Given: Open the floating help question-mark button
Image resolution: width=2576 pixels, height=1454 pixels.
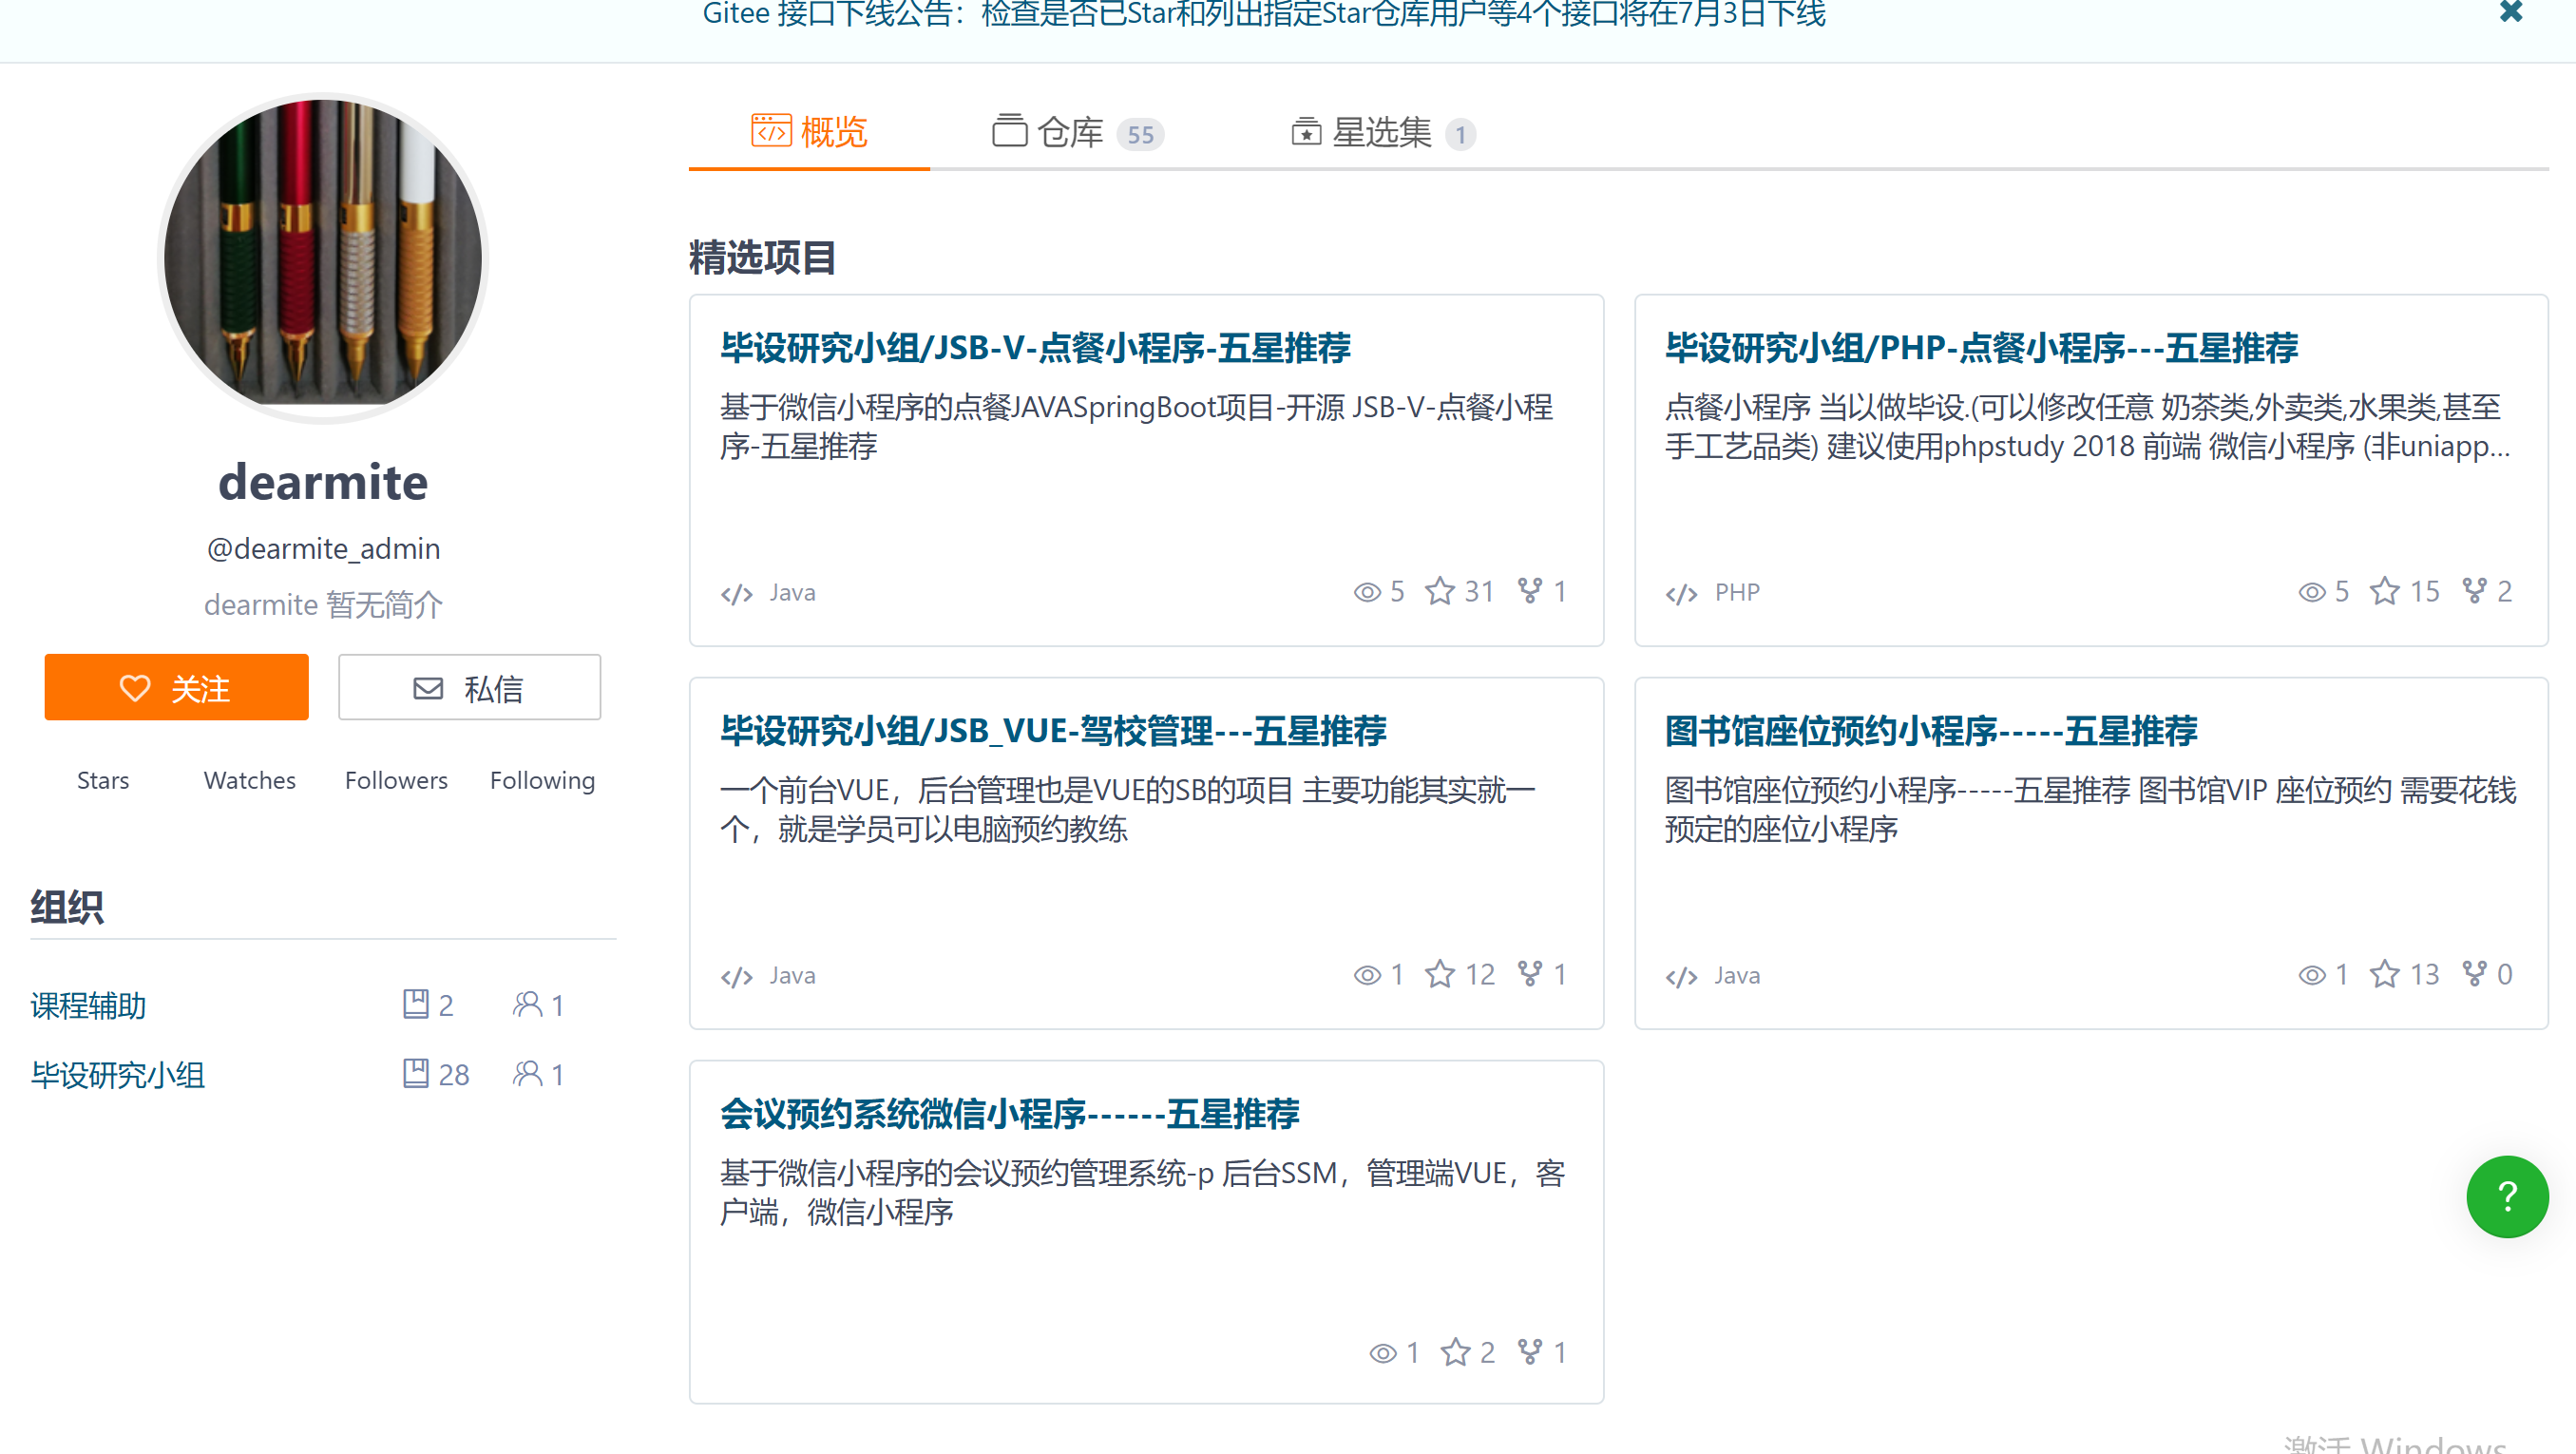Looking at the screenshot, I should click(x=2507, y=1196).
